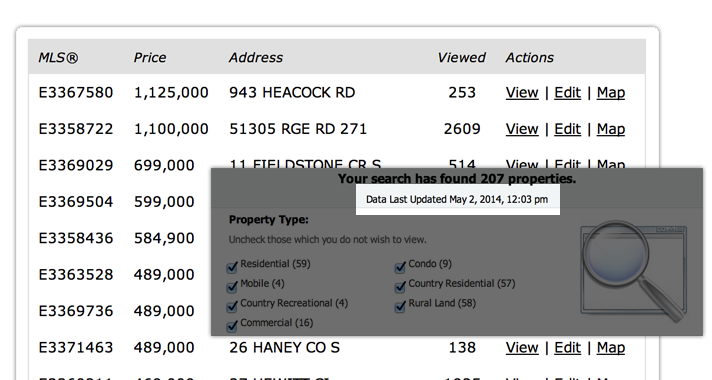Show Map for 26 HANEY CO S
Image resolution: width=712 pixels, height=380 pixels.
pyautogui.click(x=611, y=348)
